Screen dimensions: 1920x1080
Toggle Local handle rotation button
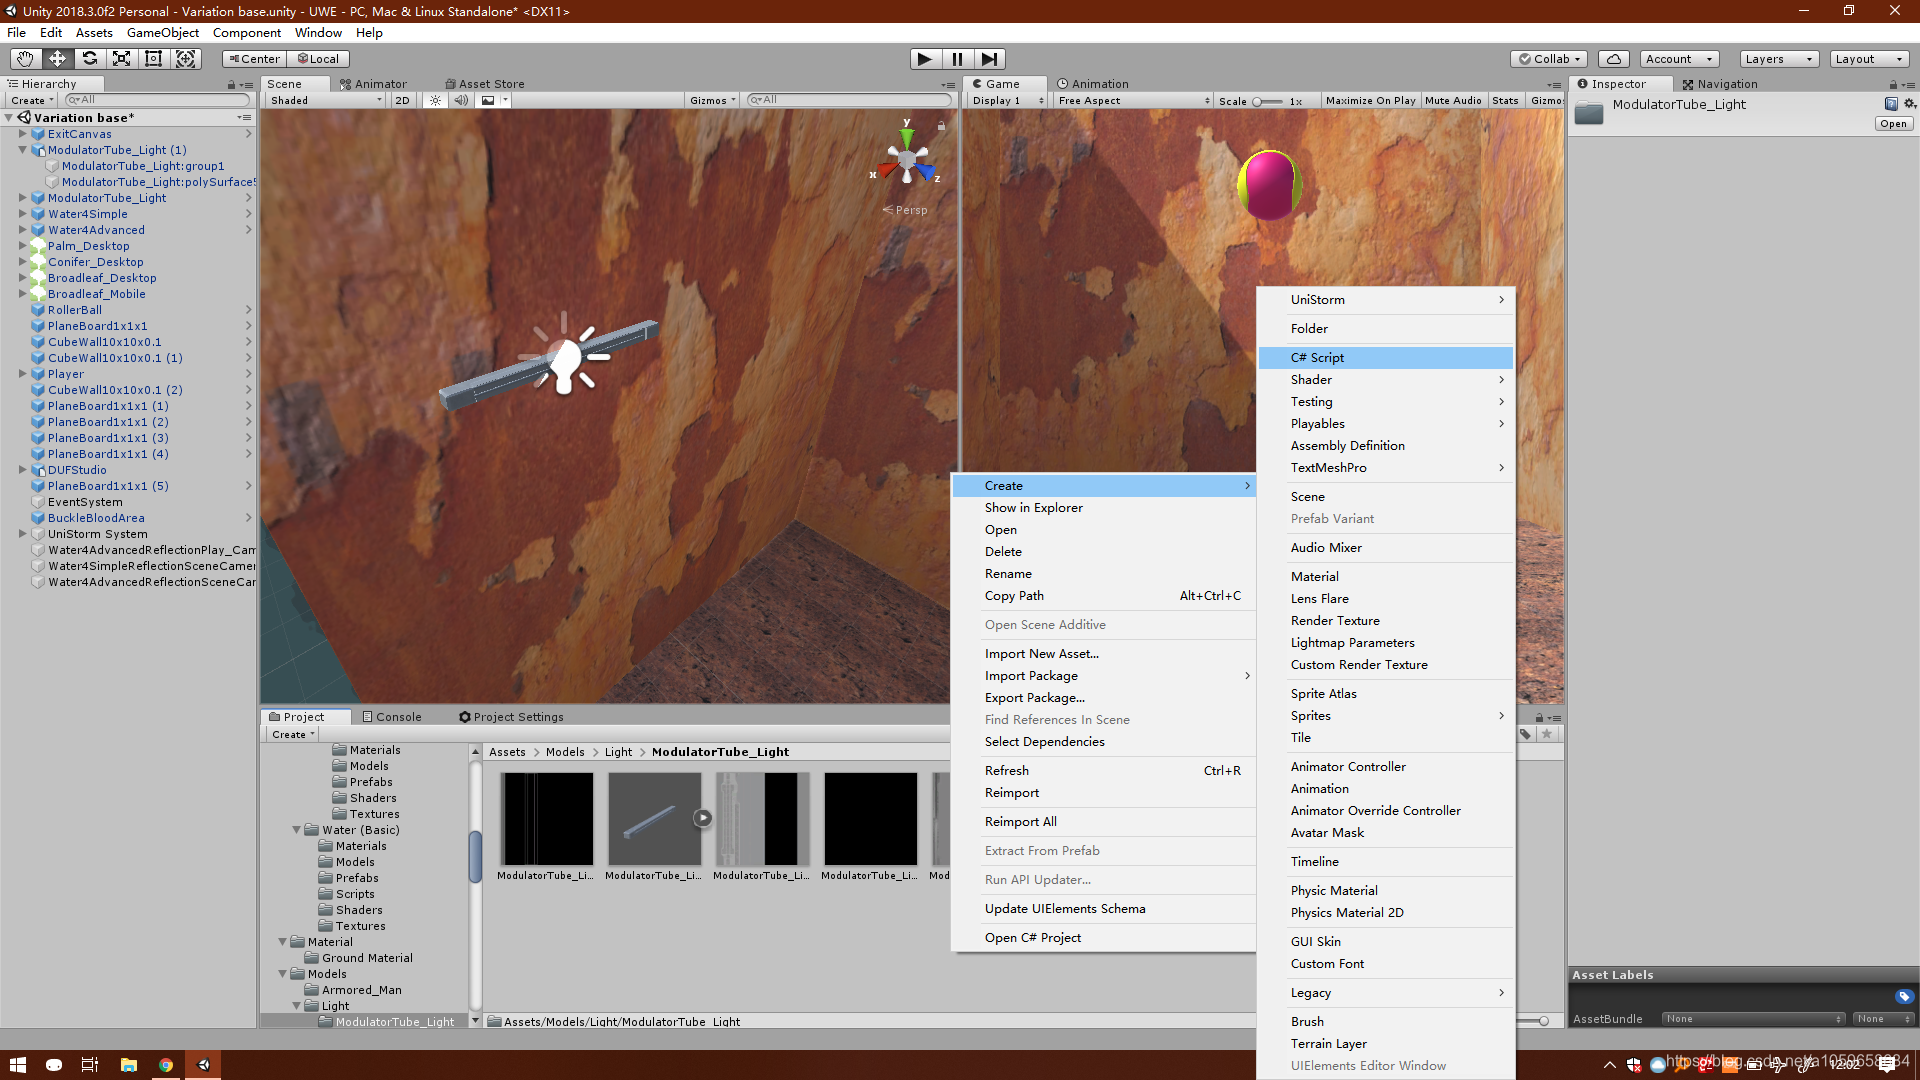tap(318, 59)
